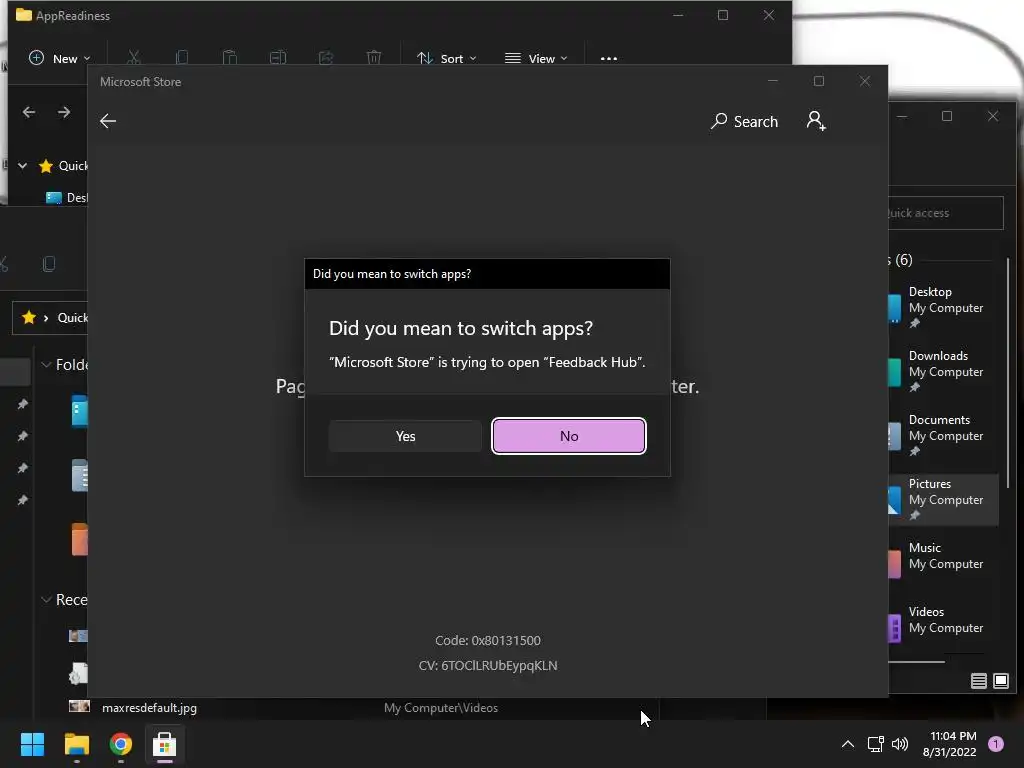Click the first pin icon in left navigation pane
The width and height of the screenshot is (1024, 768).
point(22,404)
